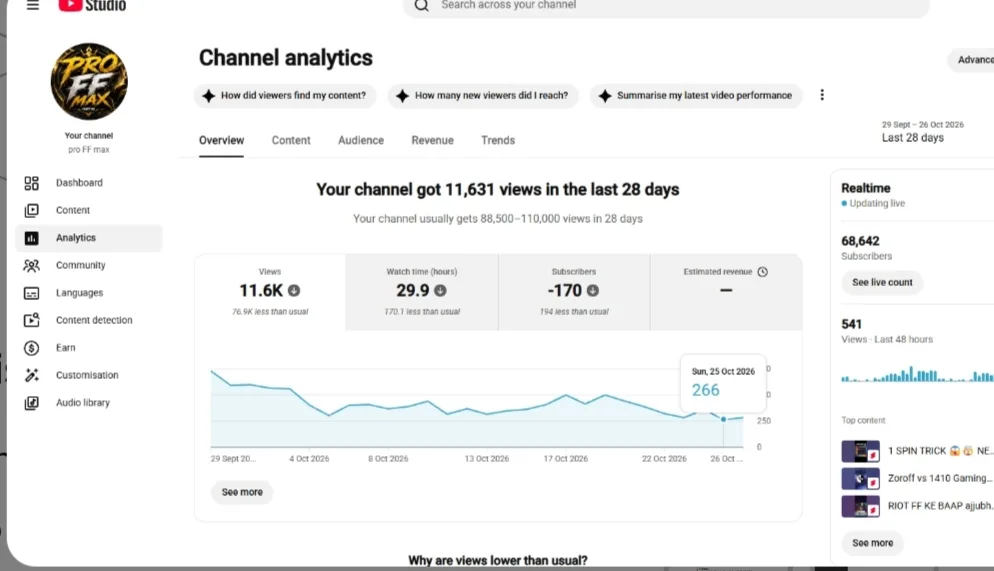Click the Search across your channel field
The width and height of the screenshot is (994, 571).
pyautogui.click(x=666, y=6)
